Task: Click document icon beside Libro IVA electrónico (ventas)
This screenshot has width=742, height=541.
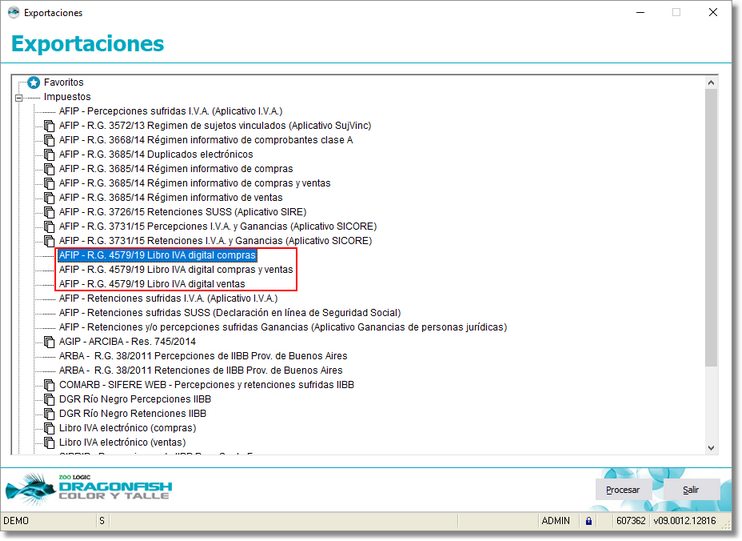Action: tap(49, 443)
